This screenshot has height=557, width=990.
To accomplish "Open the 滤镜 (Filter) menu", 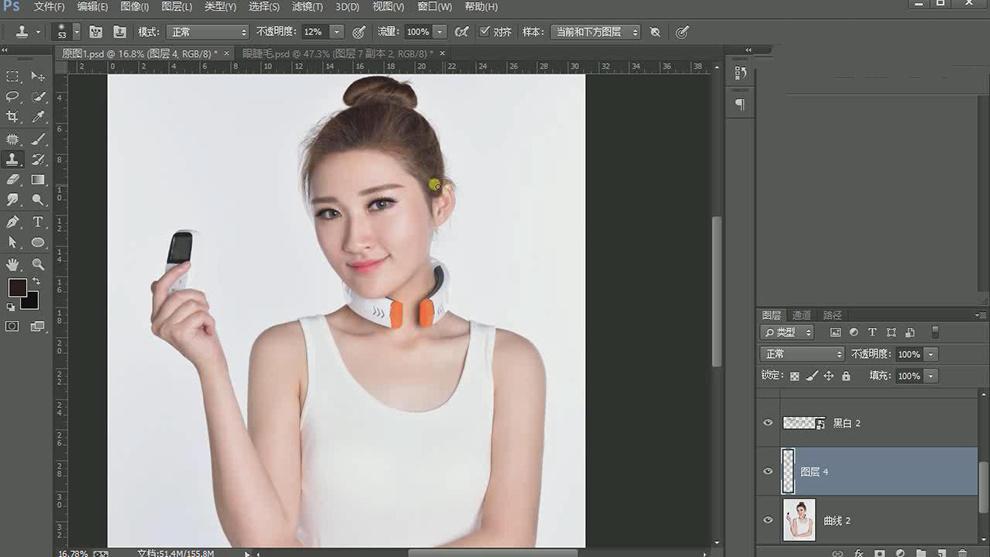I will tap(306, 7).
